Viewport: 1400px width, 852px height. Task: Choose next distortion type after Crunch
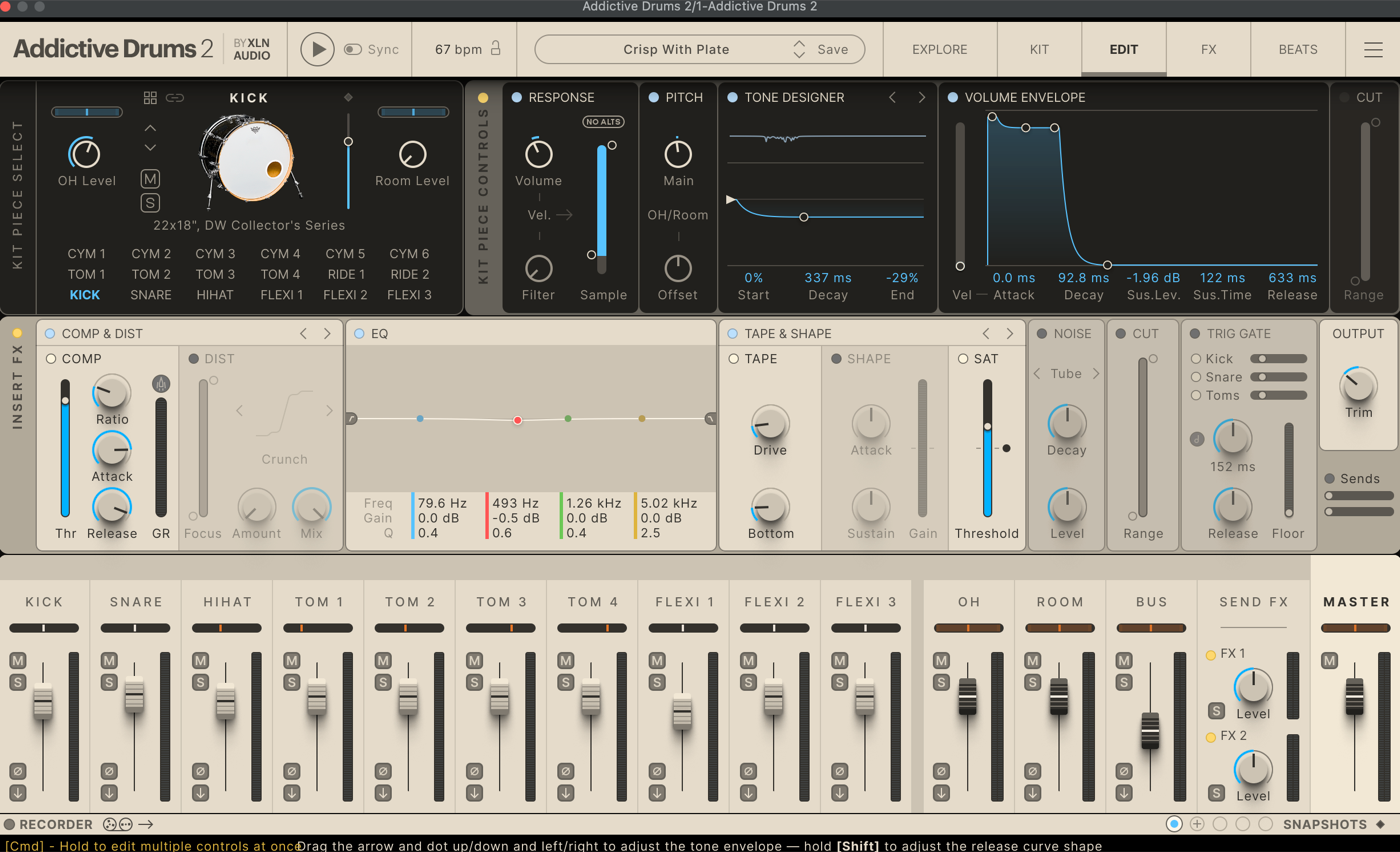(330, 410)
